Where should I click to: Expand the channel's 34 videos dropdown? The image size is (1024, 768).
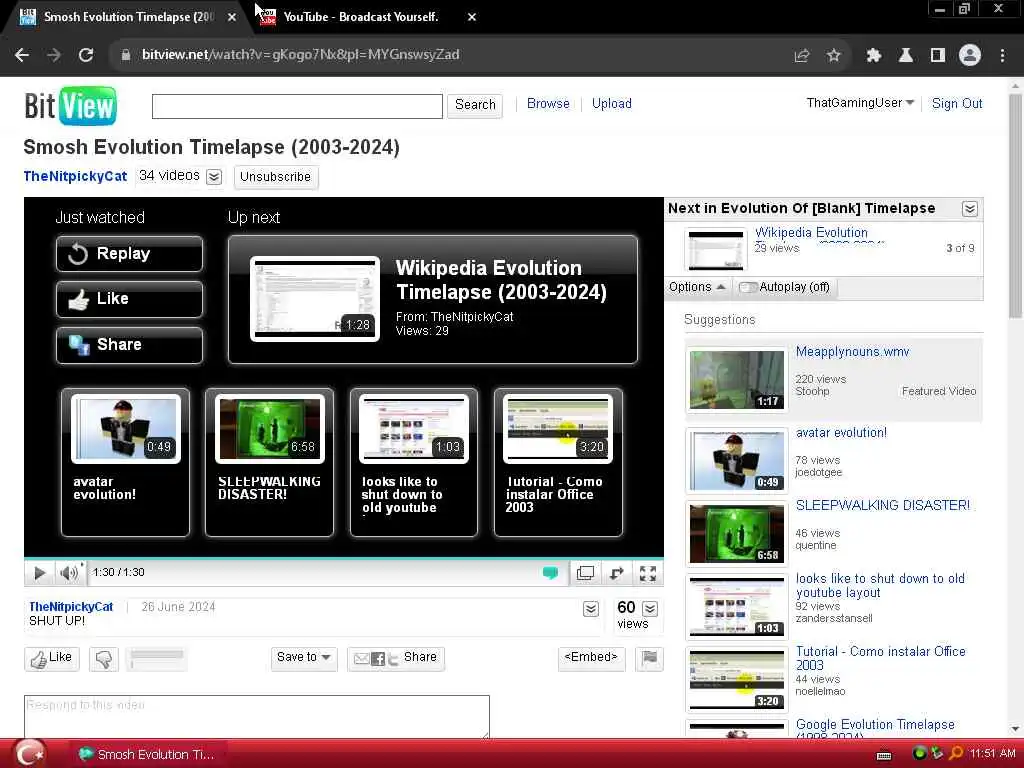pyautogui.click(x=214, y=177)
